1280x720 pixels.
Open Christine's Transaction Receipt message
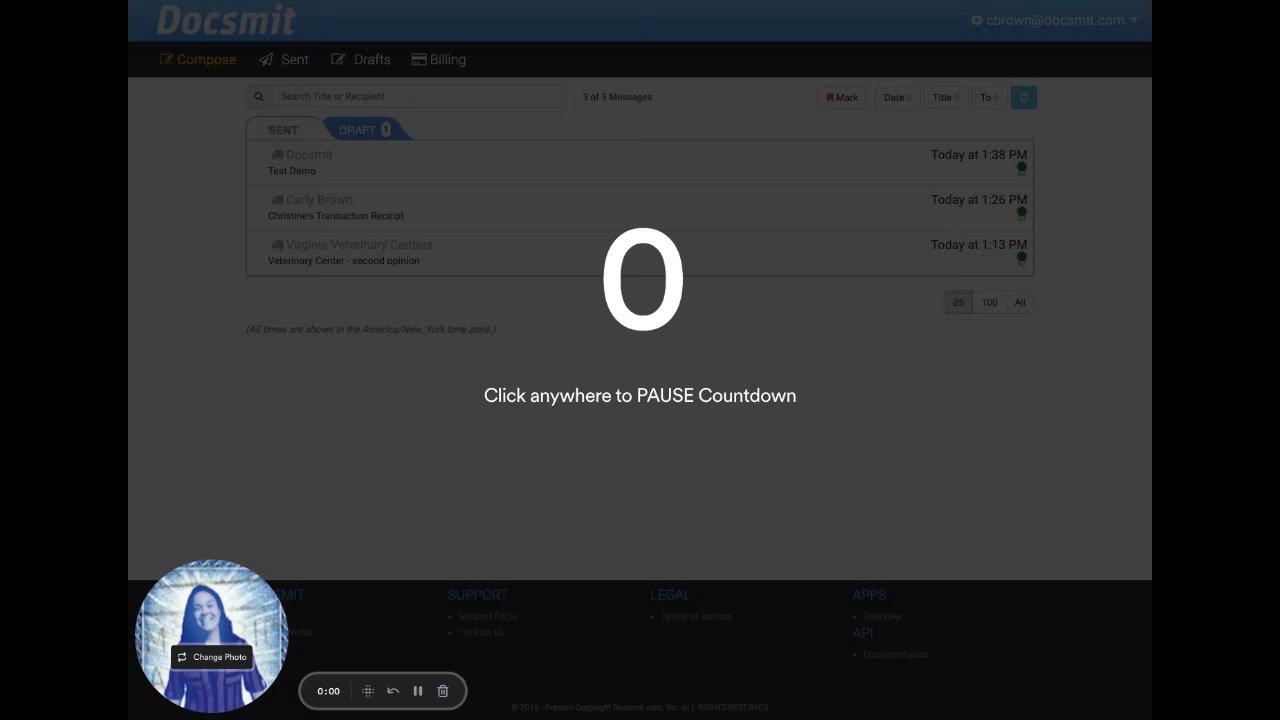pos(640,207)
